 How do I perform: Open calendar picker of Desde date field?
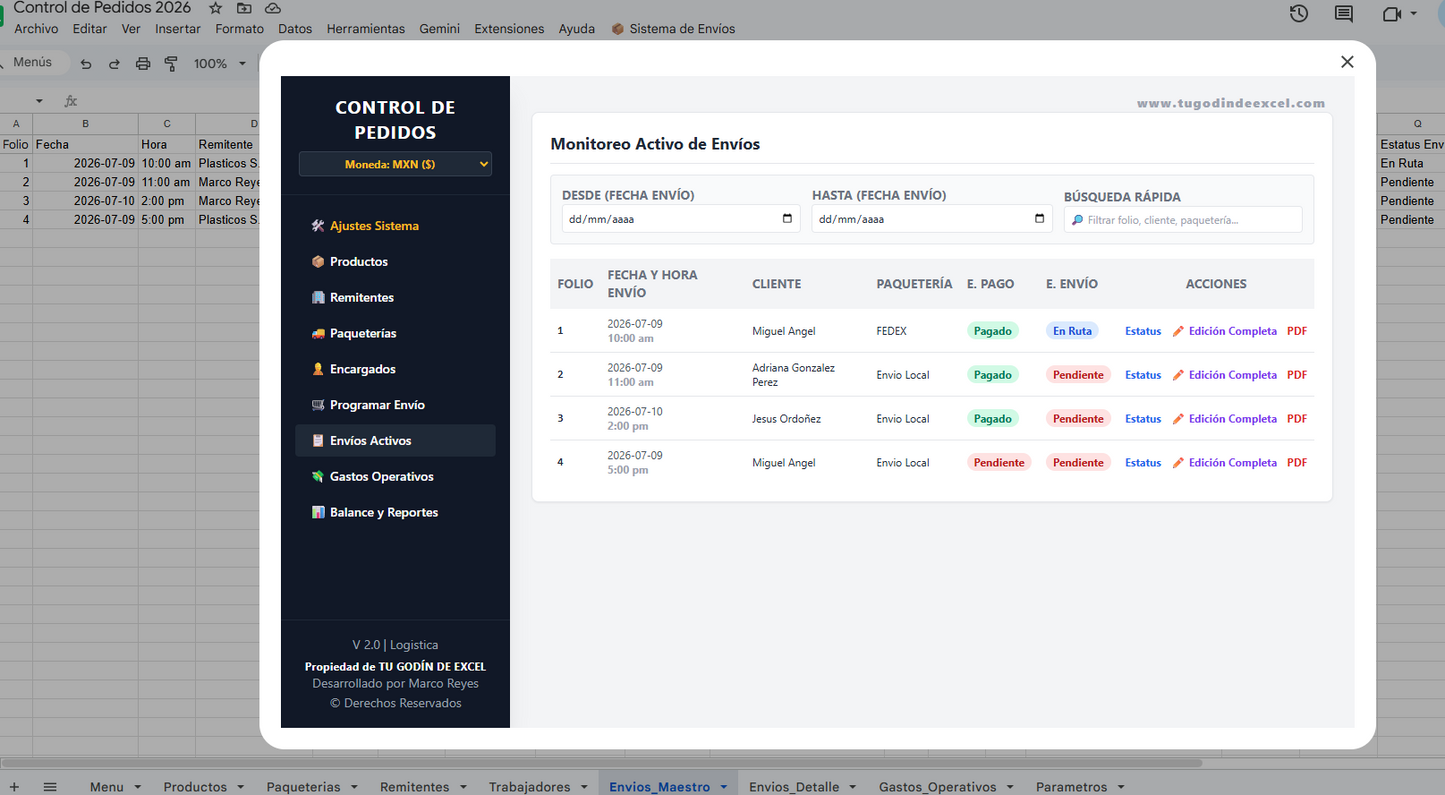(x=787, y=219)
